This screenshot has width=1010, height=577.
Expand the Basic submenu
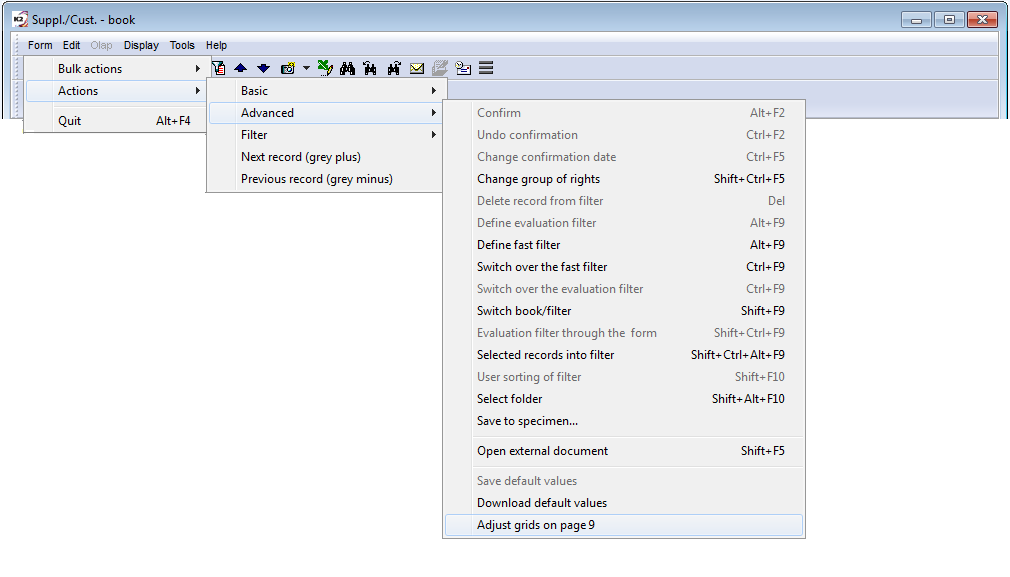pyautogui.click(x=325, y=91)
